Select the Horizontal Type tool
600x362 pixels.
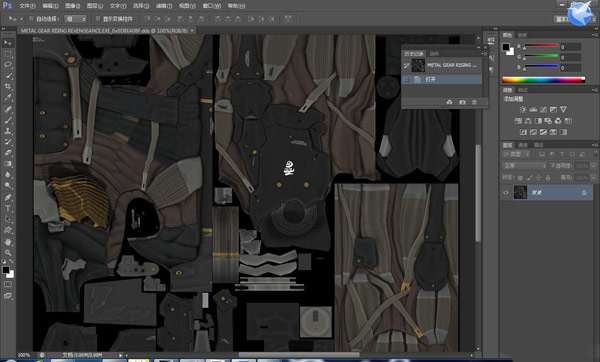8,209
